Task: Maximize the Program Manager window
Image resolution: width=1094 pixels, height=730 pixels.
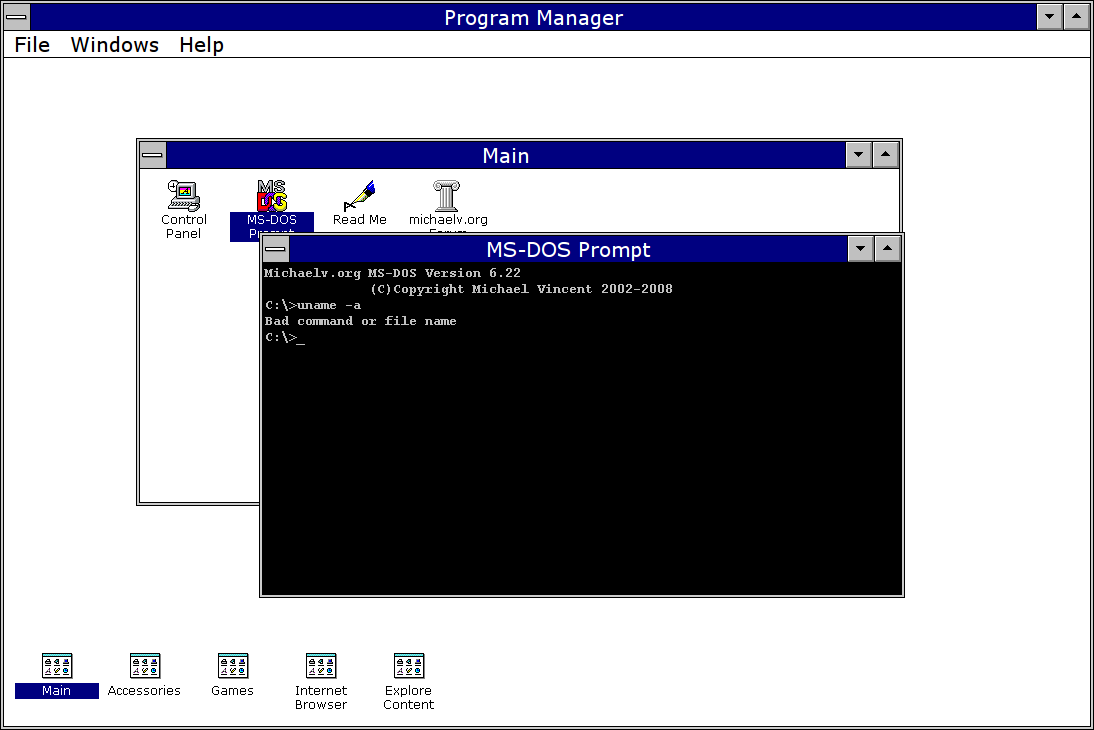Action: [1077, 17]
